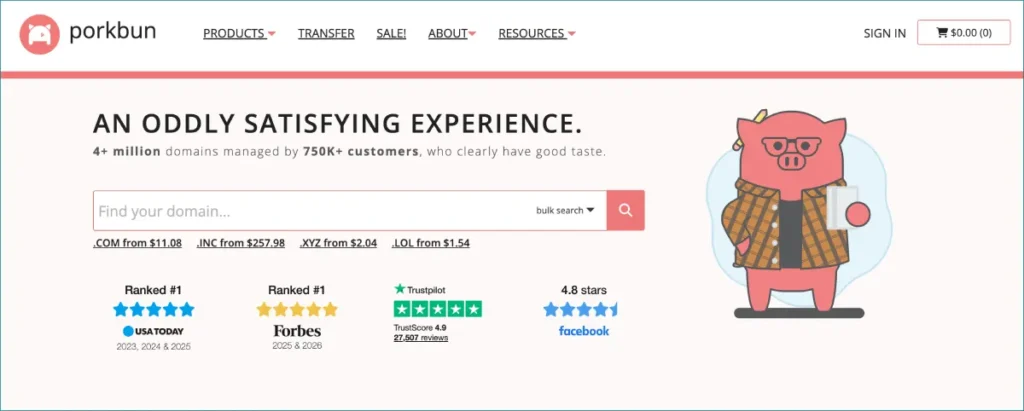Open the ABOUT dropdown menu

[452, 33]
